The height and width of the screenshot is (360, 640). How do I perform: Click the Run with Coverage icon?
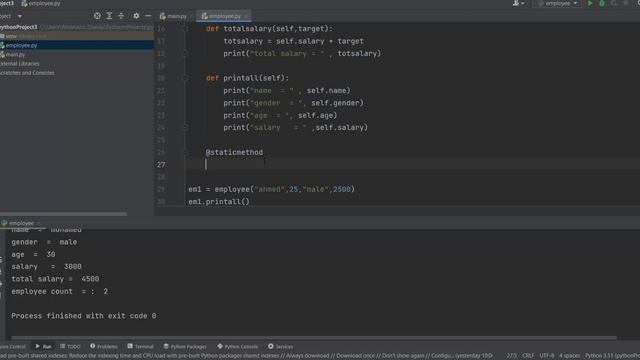[614, 3]
